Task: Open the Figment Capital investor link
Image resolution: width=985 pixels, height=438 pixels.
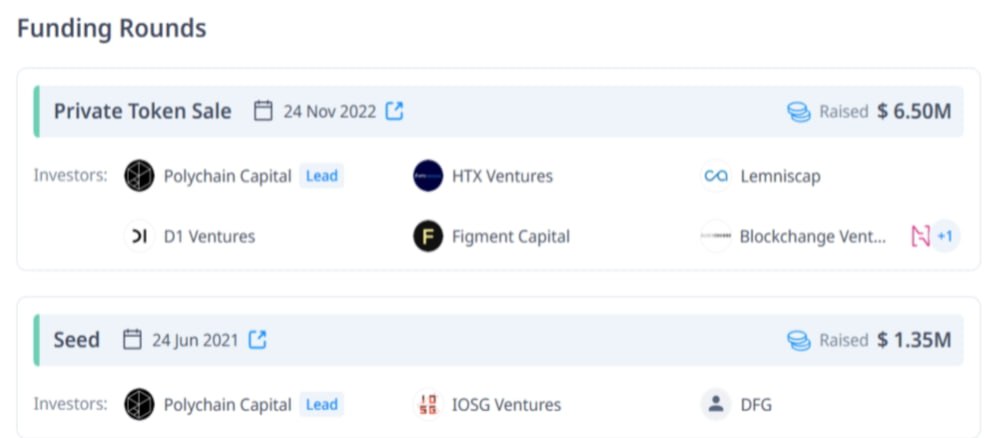Action: point(511,237)
